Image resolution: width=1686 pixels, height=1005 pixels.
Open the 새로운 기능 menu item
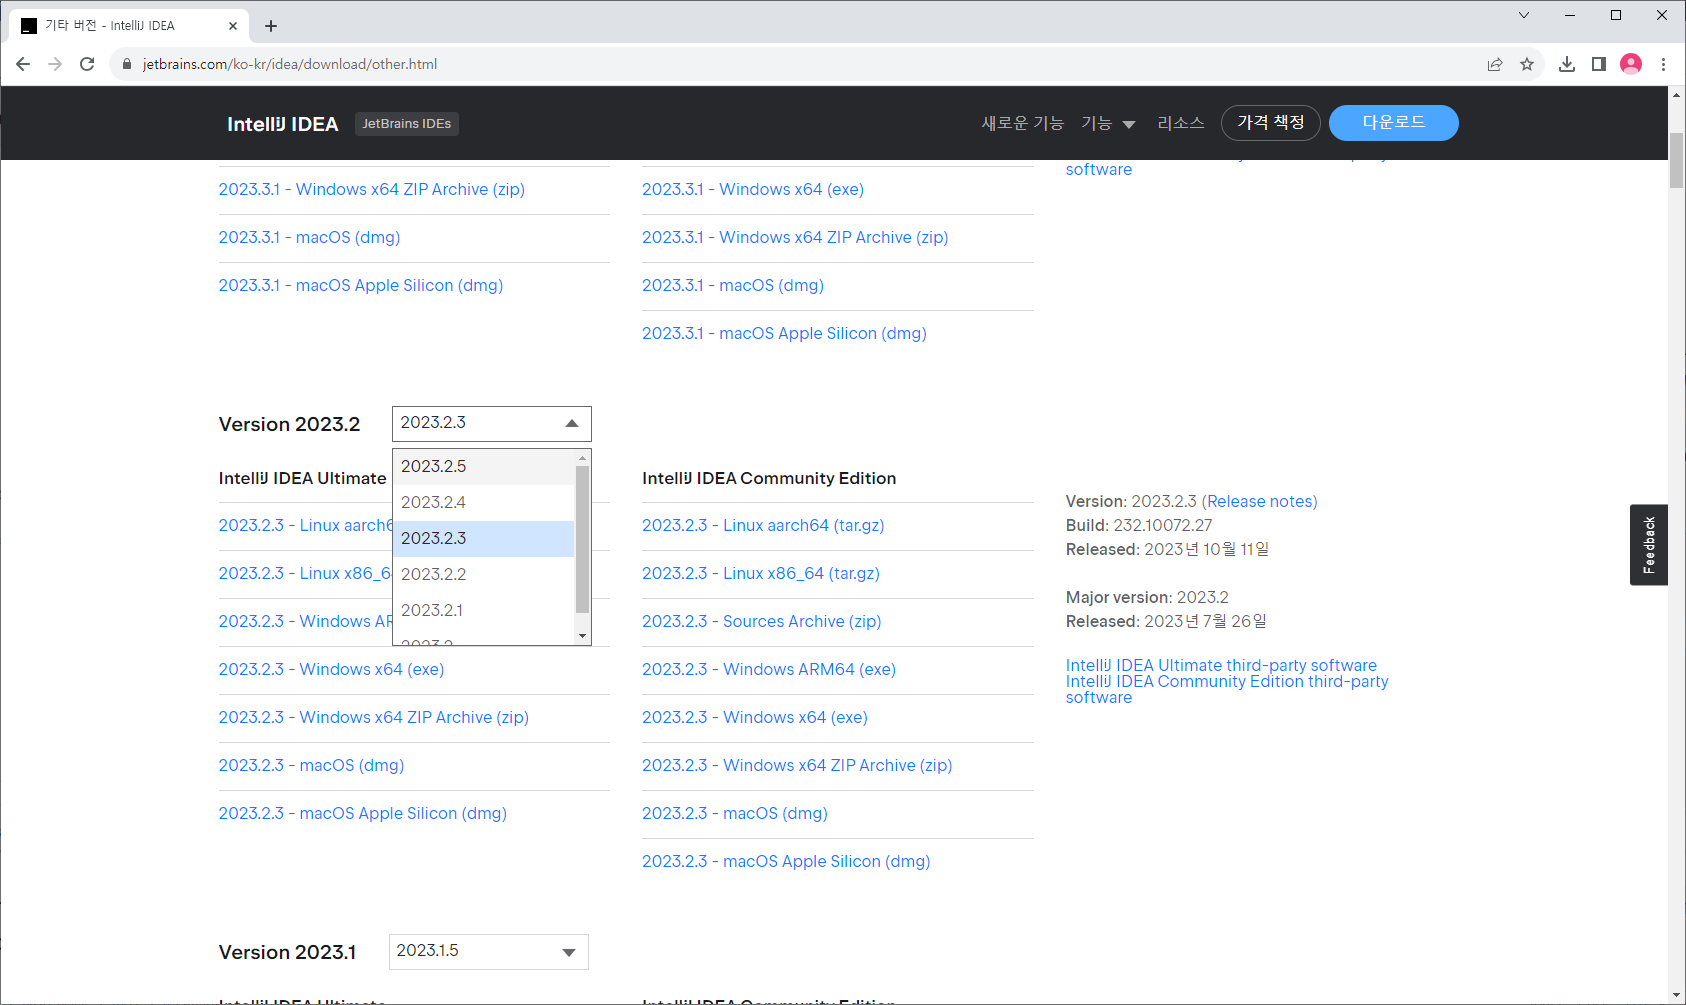tap(1022, 123)
